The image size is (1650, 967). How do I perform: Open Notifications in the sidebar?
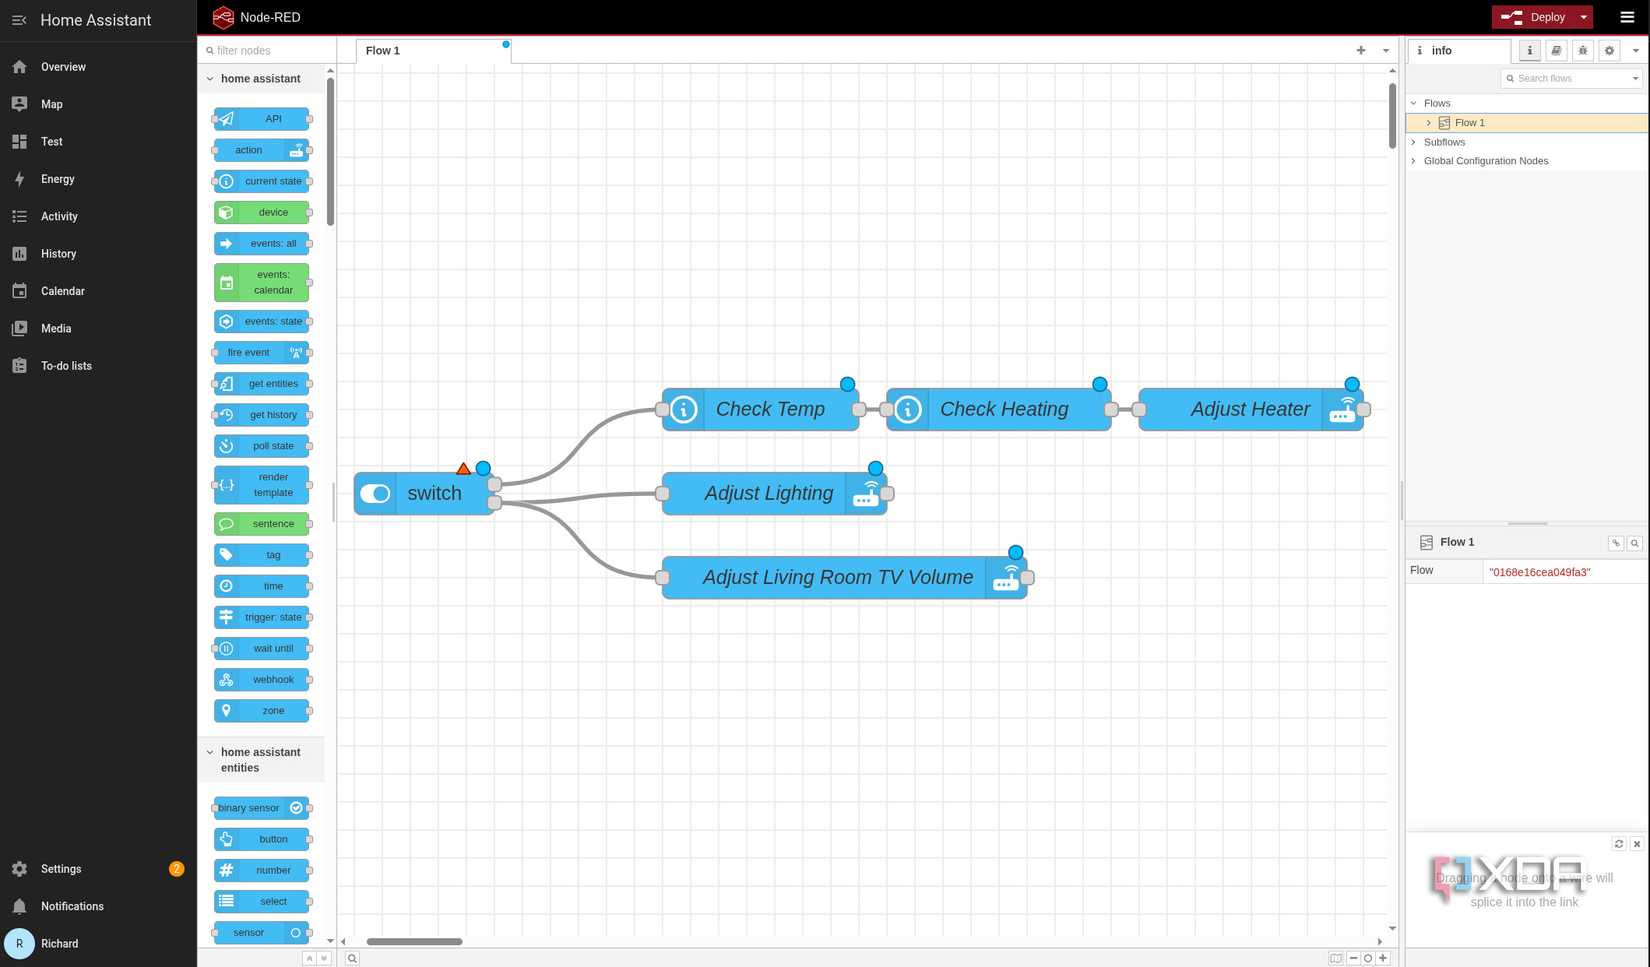pyautogui.click(x=98, y=907)
